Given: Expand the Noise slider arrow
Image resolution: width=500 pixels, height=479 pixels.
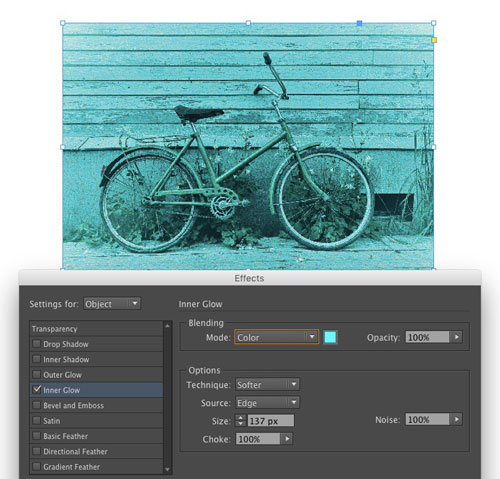Looking at the screenshot, I should pos(456,419).
